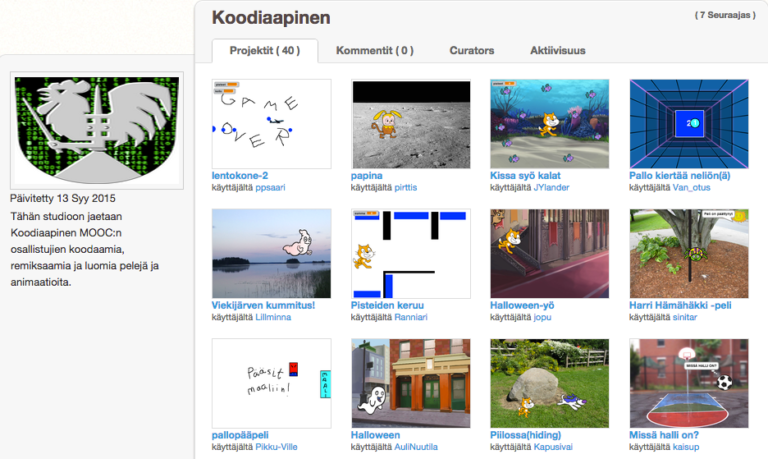
Task: Click the Piilossa(hiding) title link
Action: [526, 435]
